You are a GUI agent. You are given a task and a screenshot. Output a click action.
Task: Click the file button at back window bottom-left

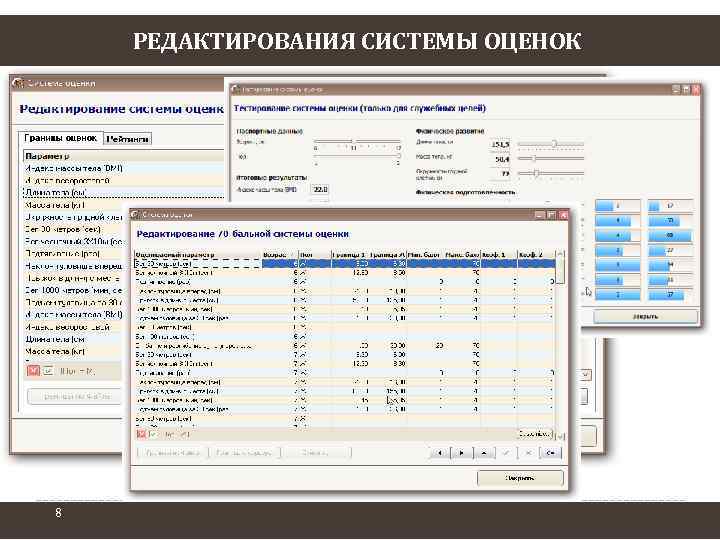click(x=76, y=396)
